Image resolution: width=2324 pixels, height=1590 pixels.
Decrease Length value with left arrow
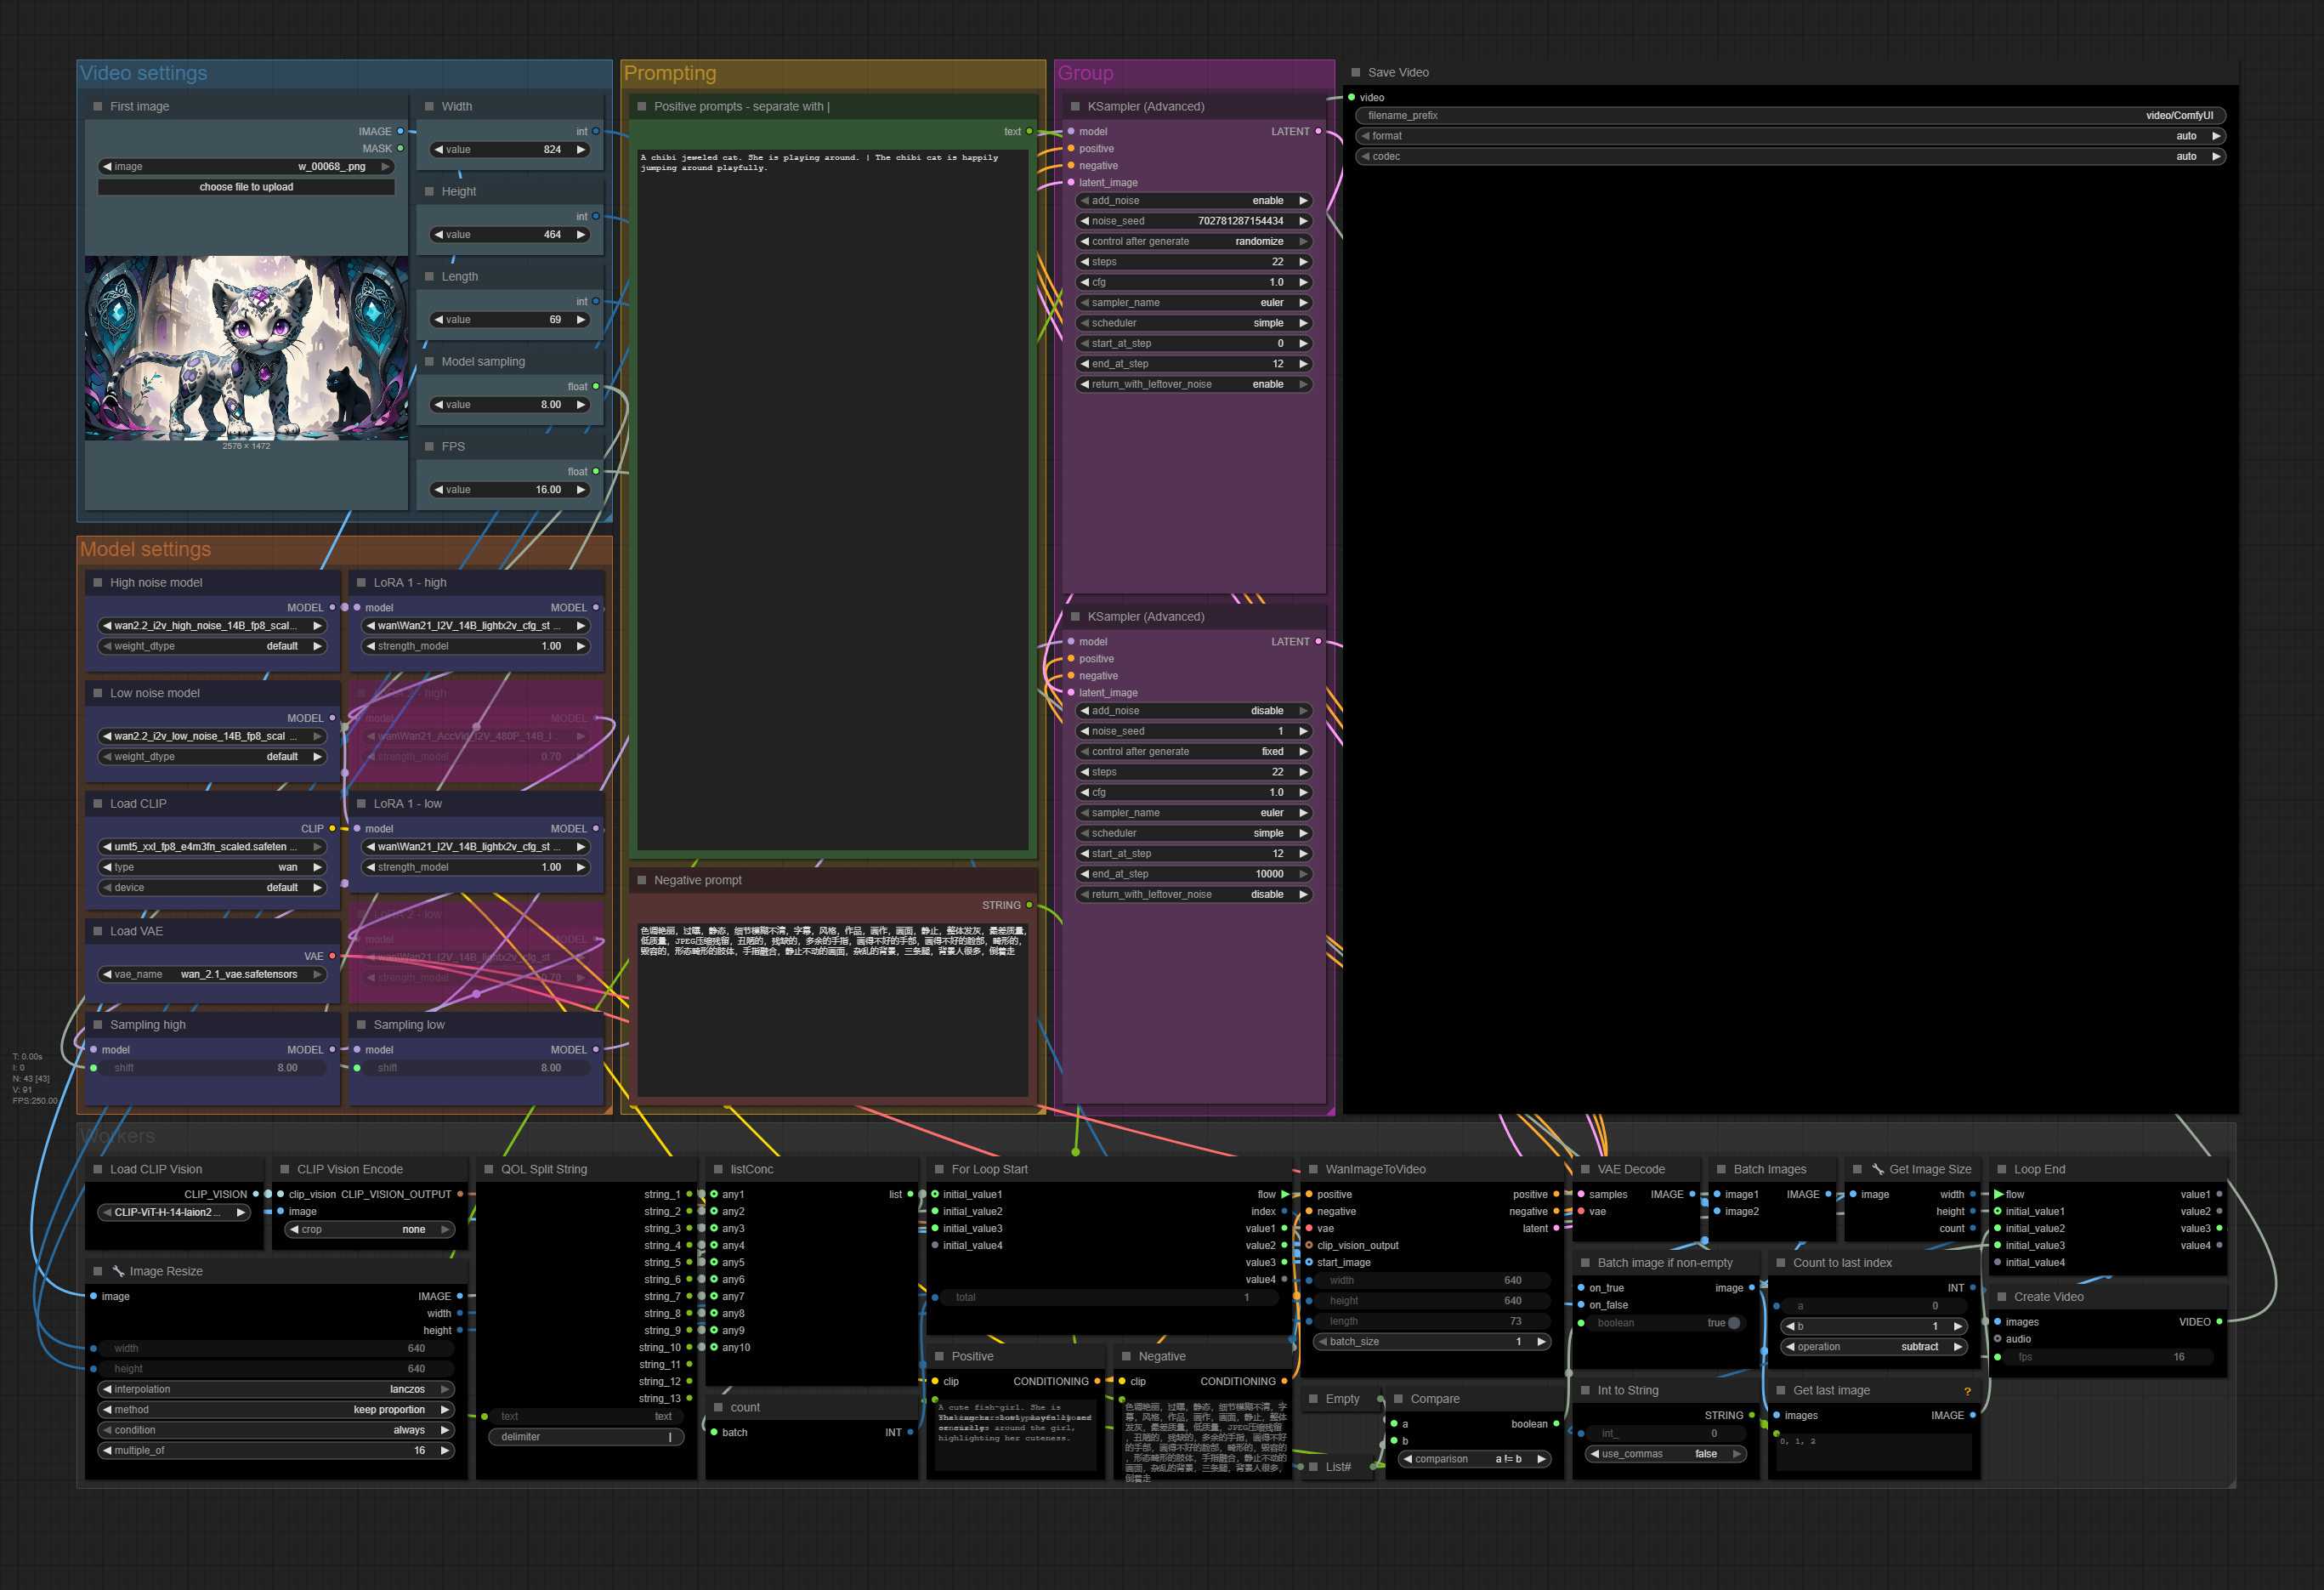pos(438,319)
